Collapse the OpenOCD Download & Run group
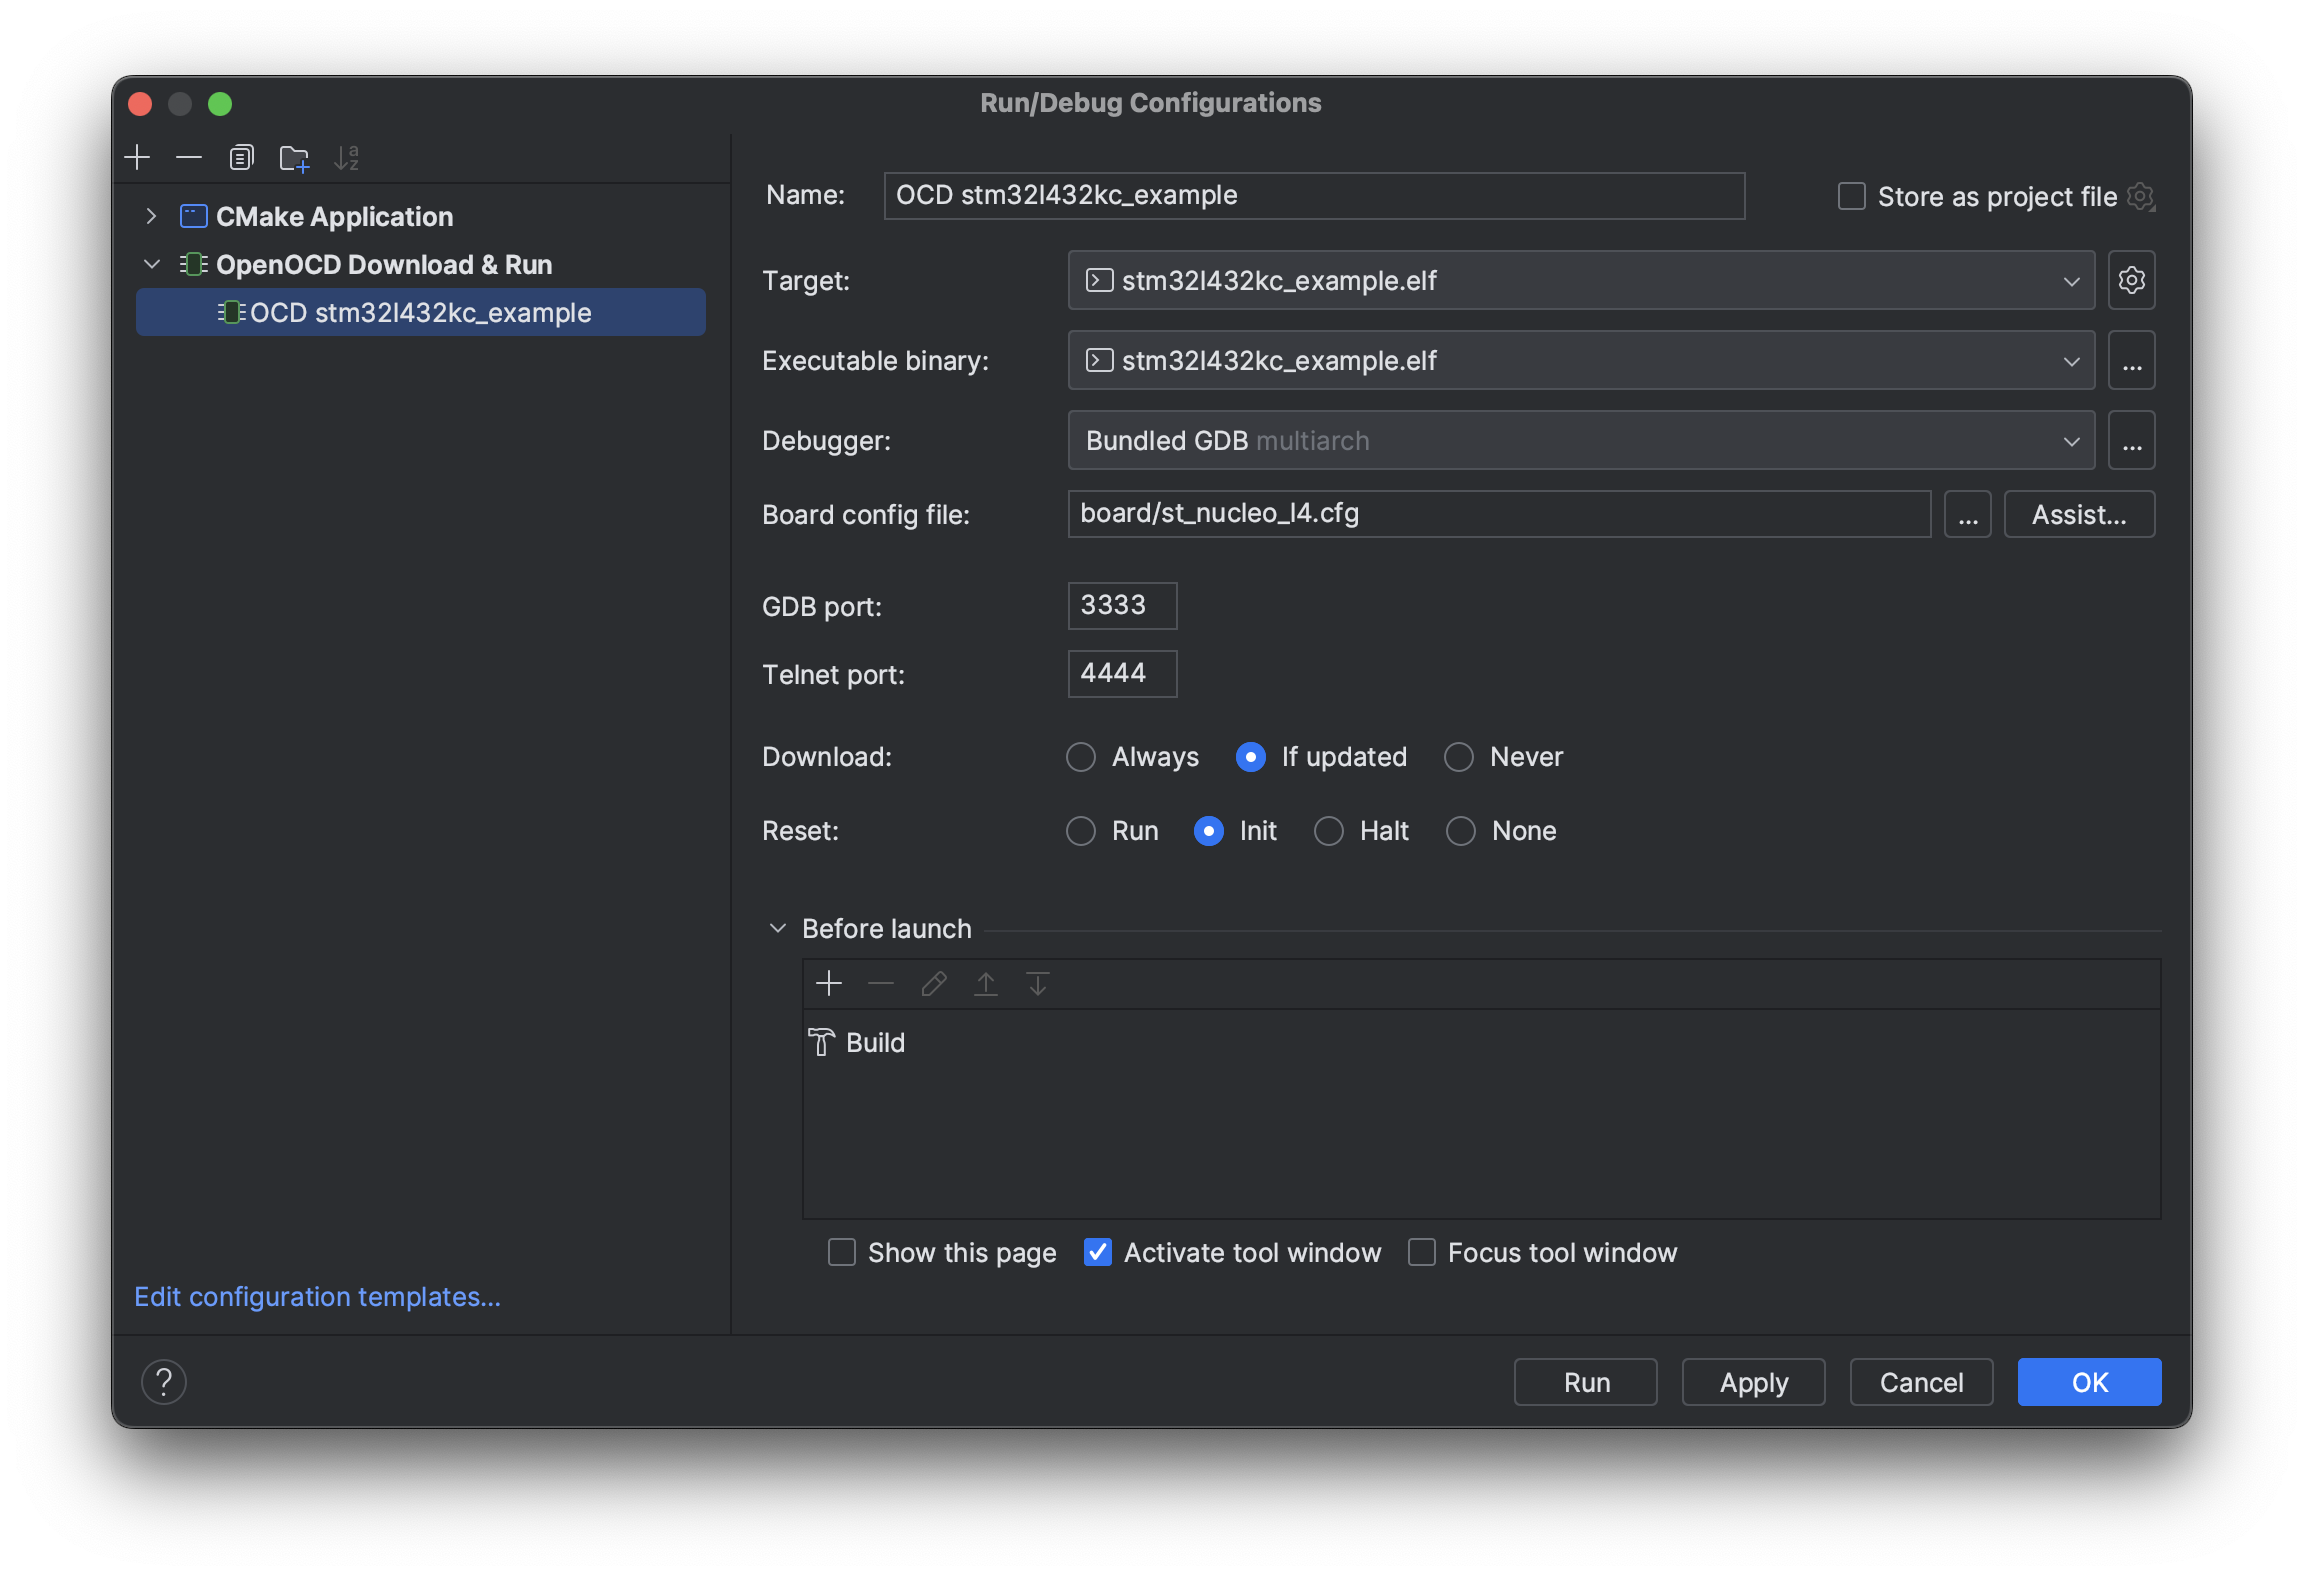This screenshot has width=2304, height=1576. click(x=152, y=264)
